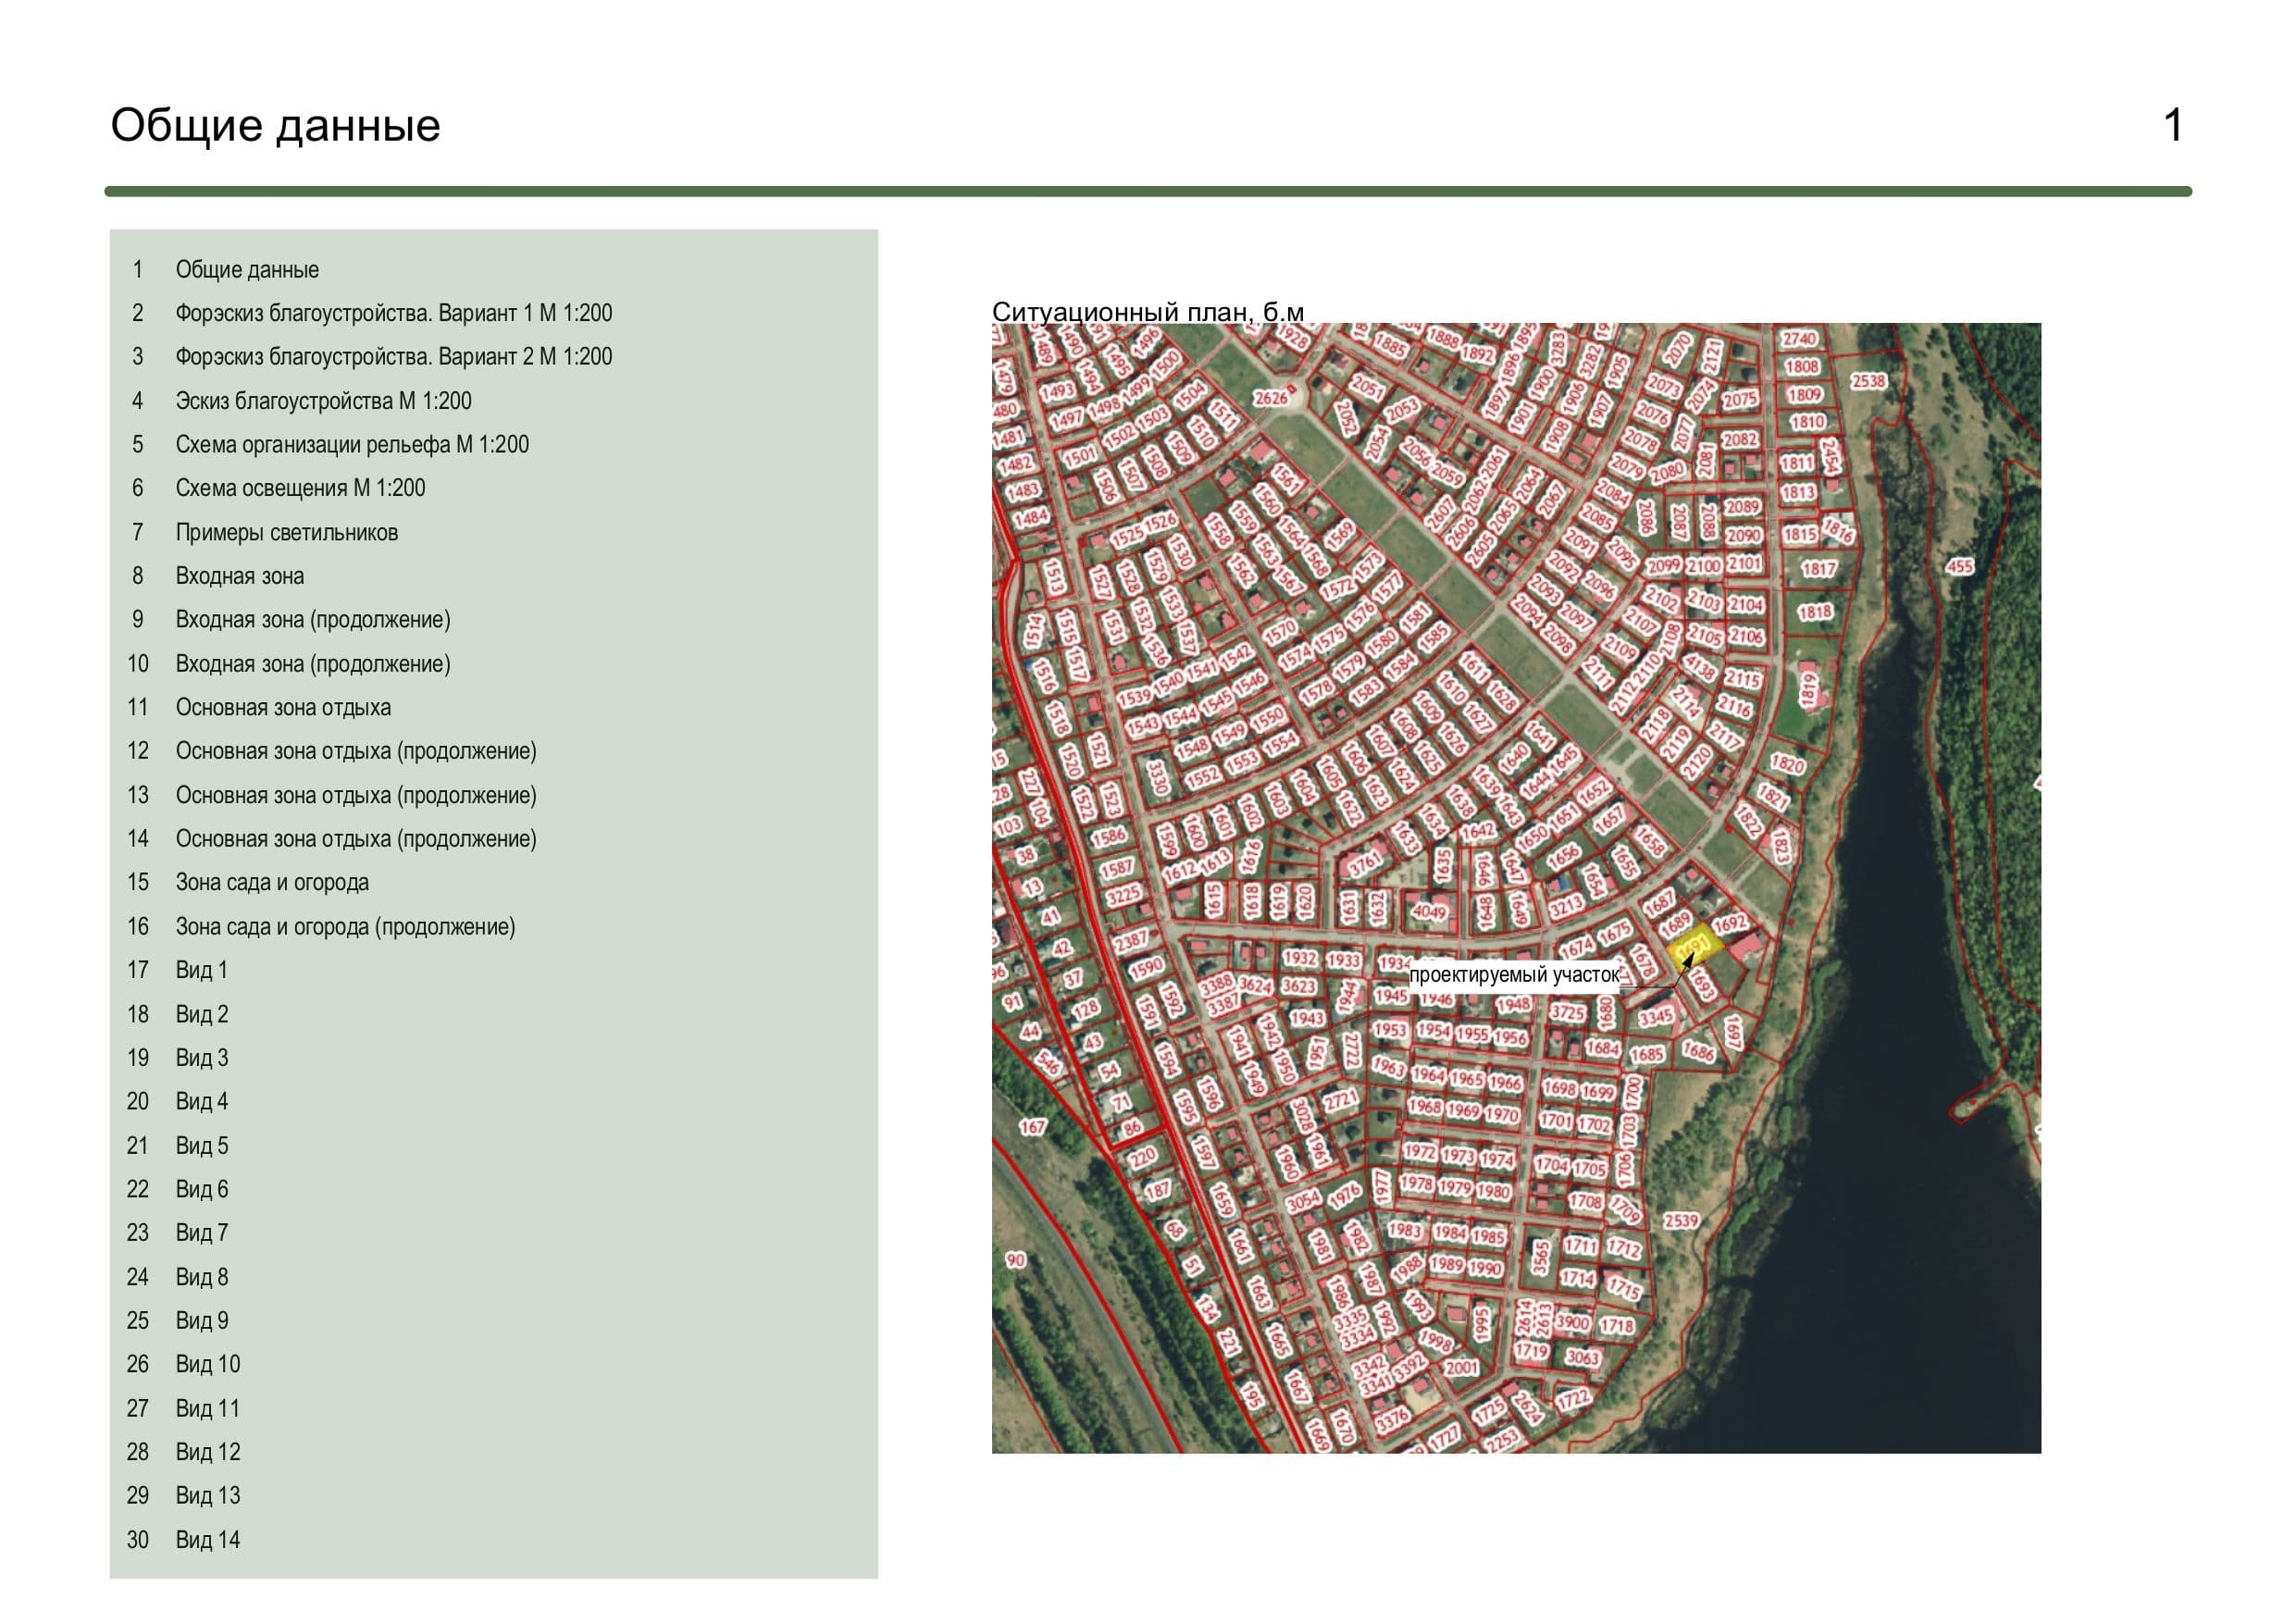Select the 'Вид 9' entry
2296x1623 pixels.
click(x=202, y=1321)
